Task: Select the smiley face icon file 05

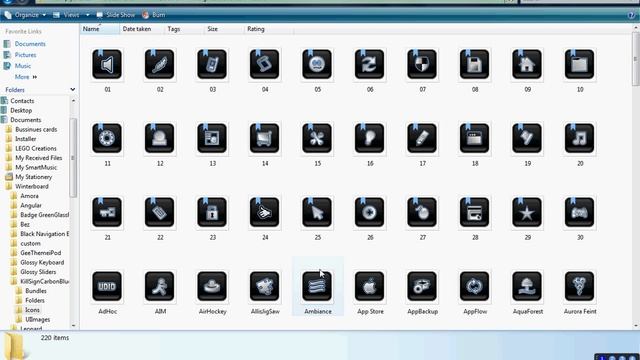Action: 317,64
